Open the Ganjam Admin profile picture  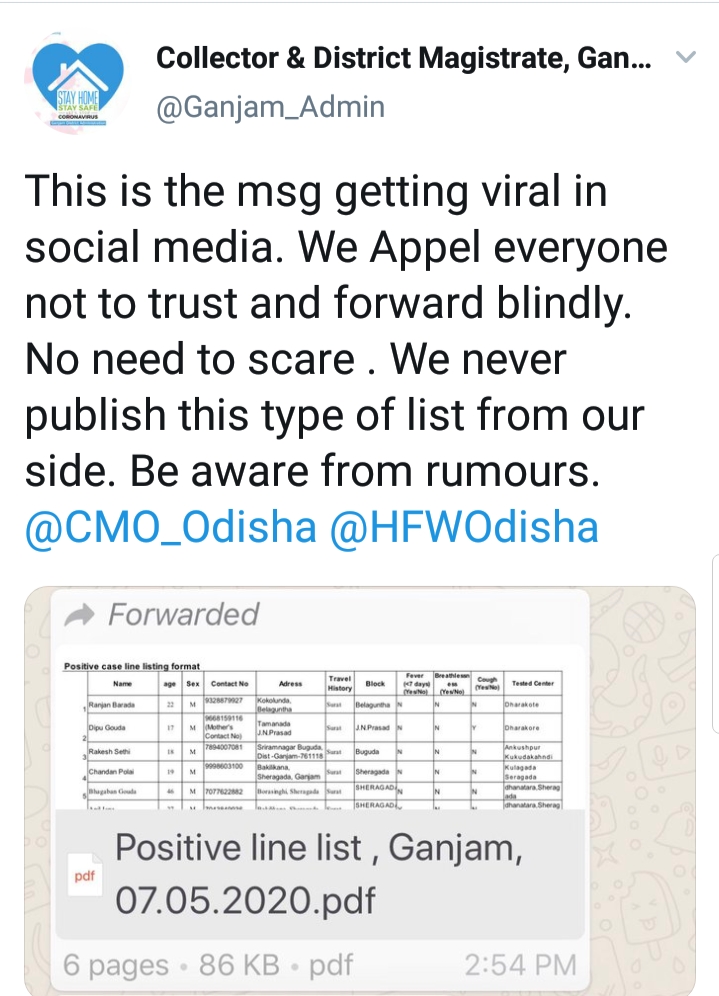pyautogui.click(x=78, y=83)
